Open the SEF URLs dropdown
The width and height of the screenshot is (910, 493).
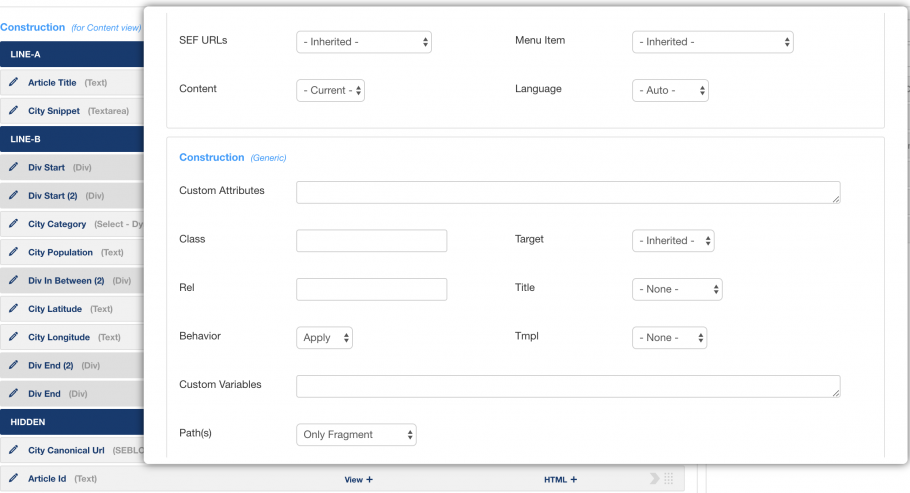click(364, 42)
